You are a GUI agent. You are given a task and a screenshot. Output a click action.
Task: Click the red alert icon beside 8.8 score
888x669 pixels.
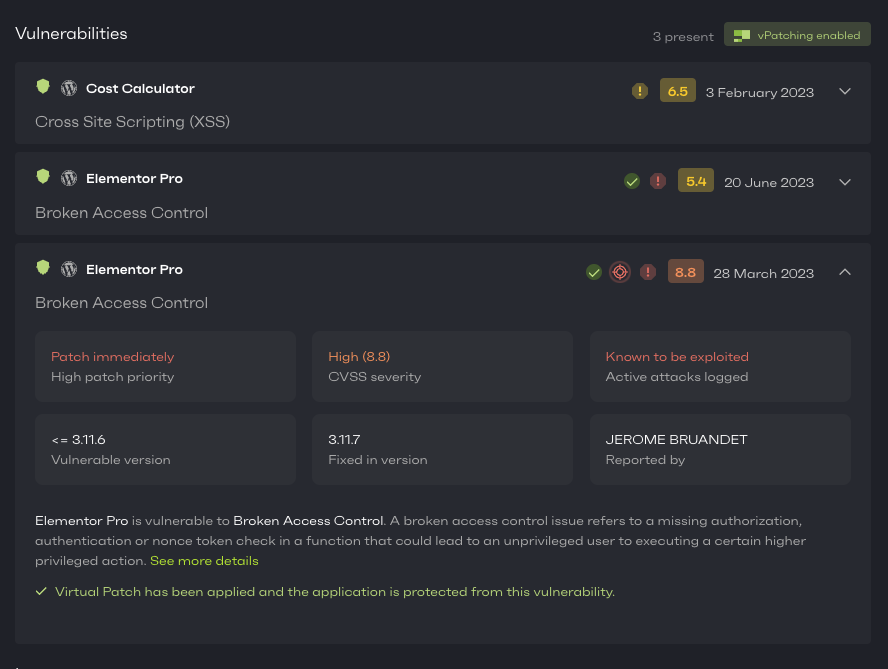[648, 272]
